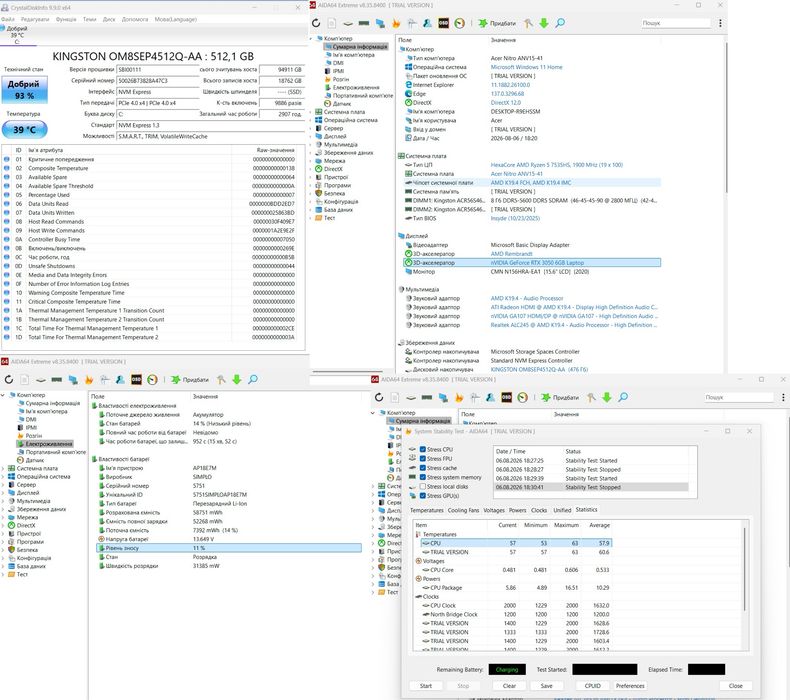Toggle OSD panel icon in summary AIDA64 toolbar

click(443, 23)
